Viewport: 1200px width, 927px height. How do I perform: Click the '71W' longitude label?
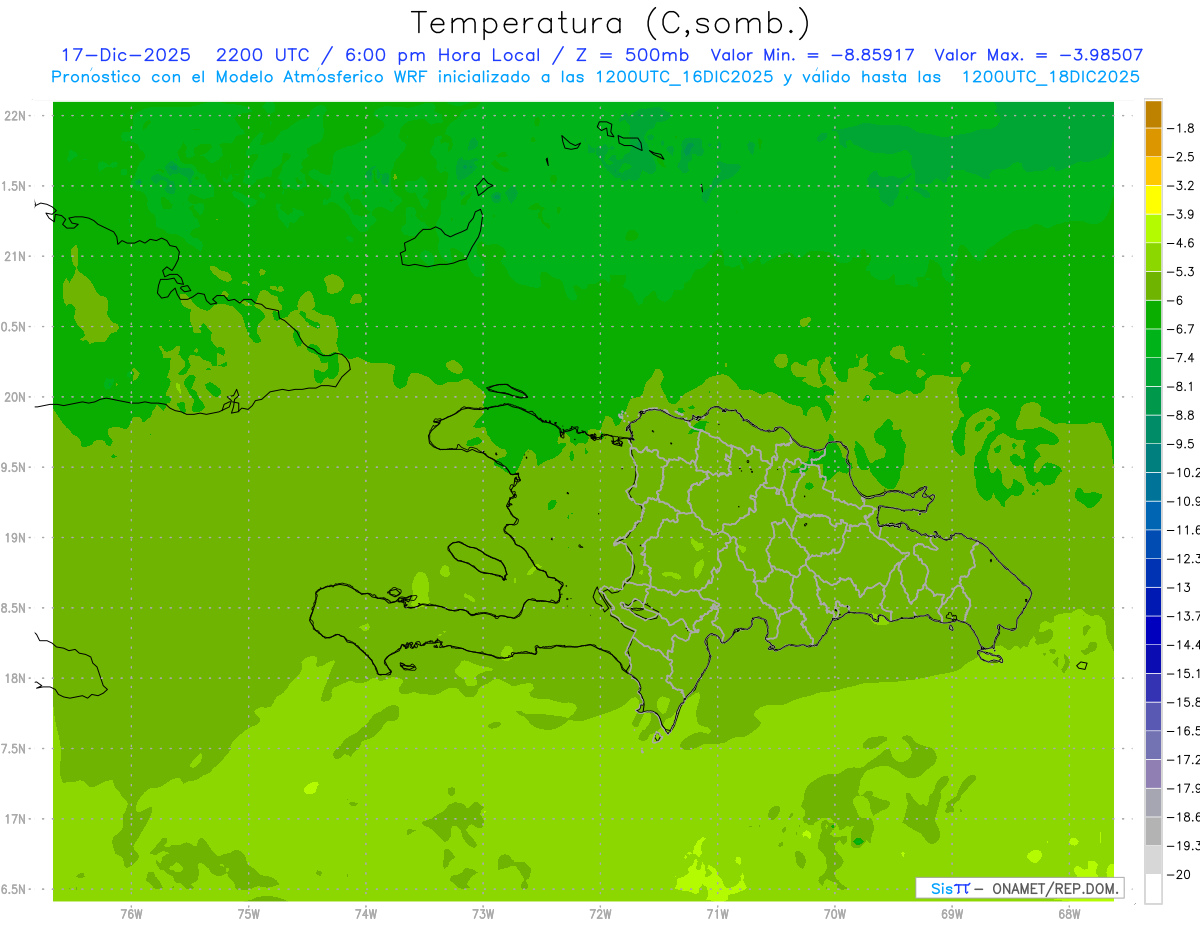717,914
